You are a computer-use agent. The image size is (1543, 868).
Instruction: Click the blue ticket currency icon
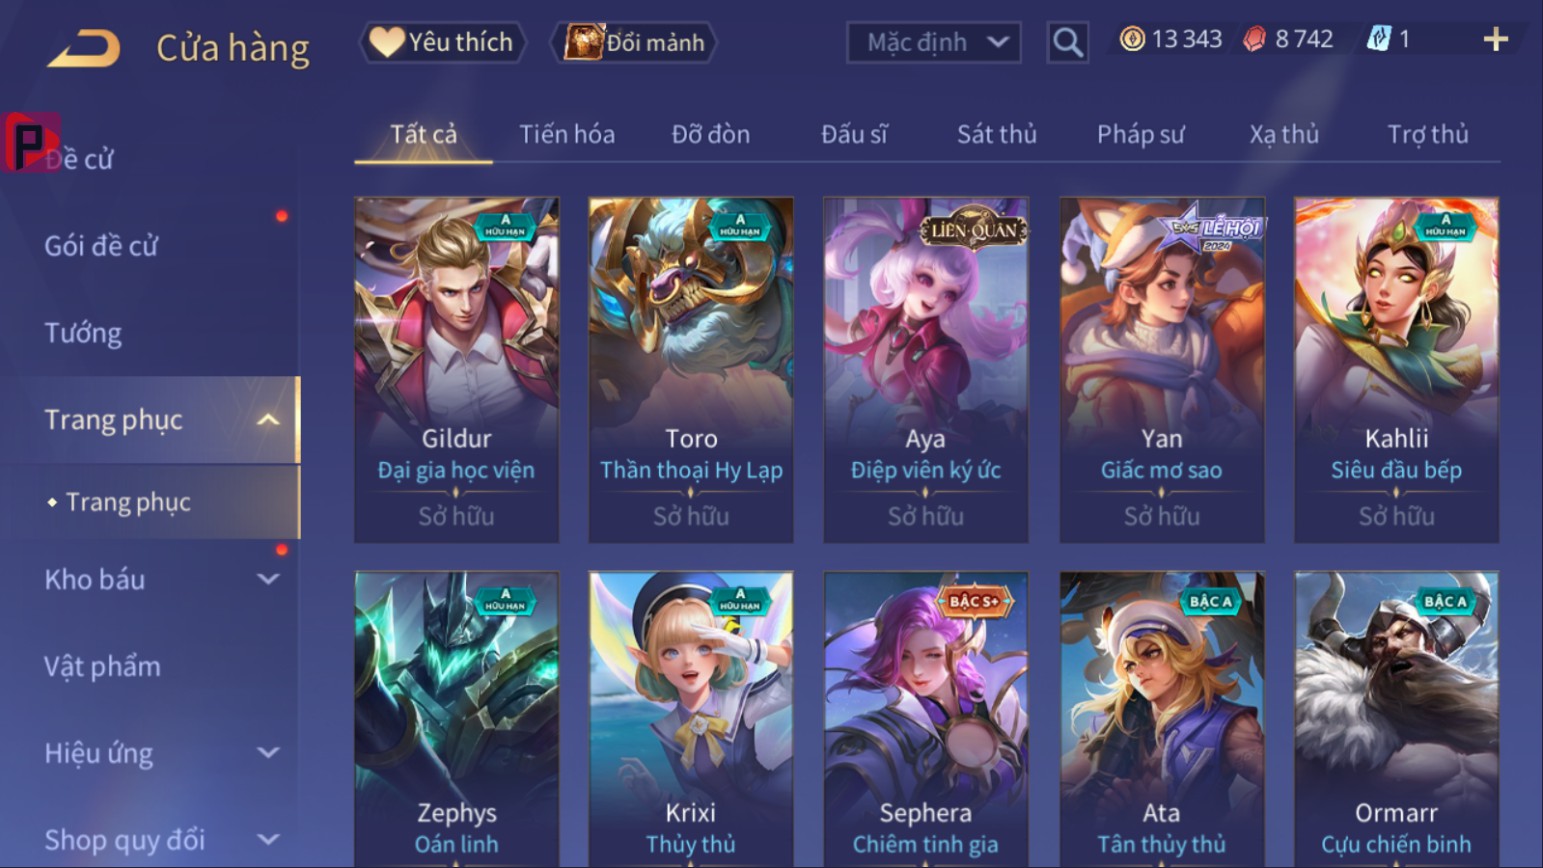(x=1378, y=39)
